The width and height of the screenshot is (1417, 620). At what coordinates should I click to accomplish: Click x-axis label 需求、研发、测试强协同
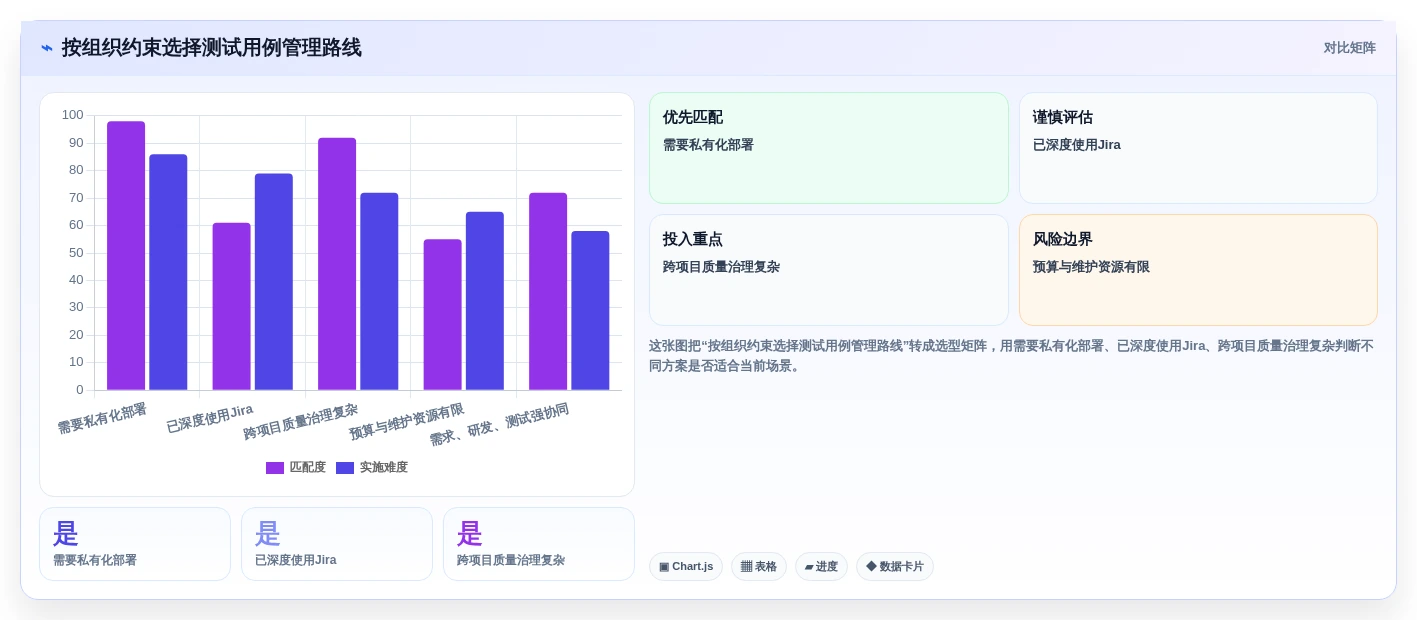500,425
